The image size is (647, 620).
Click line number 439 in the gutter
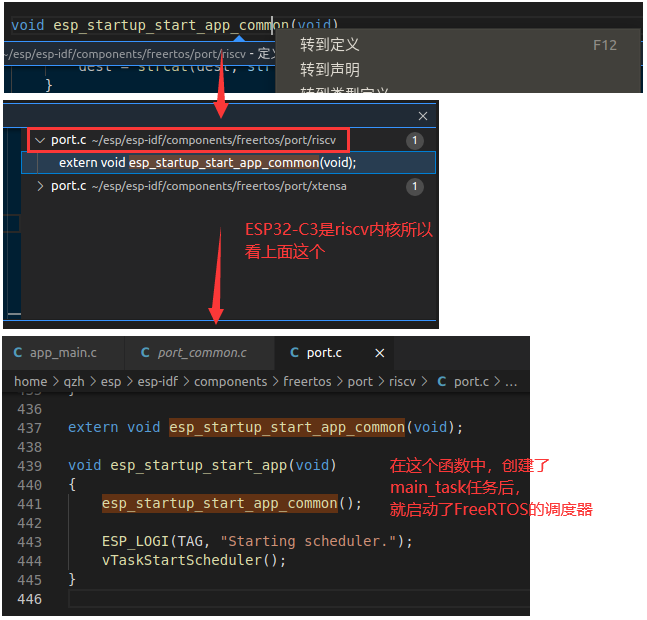29,466
